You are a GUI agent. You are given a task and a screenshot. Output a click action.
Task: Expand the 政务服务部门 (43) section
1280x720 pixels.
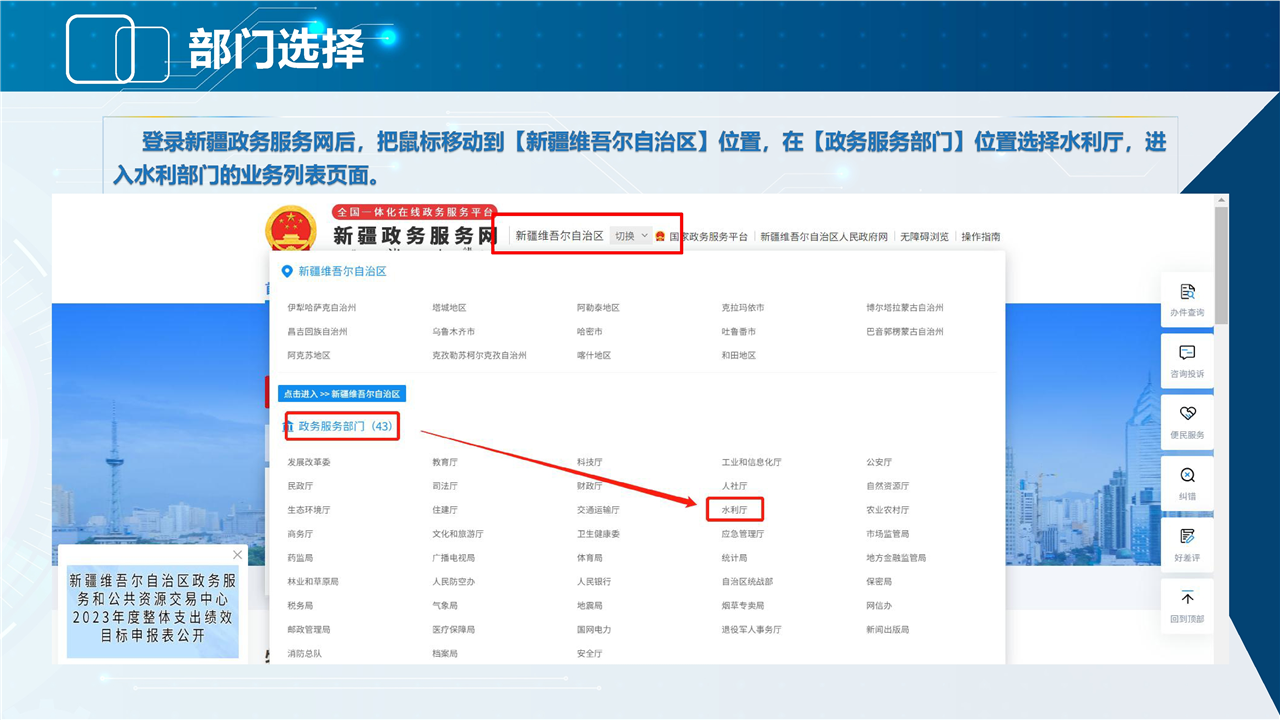(x=344, y=426)
